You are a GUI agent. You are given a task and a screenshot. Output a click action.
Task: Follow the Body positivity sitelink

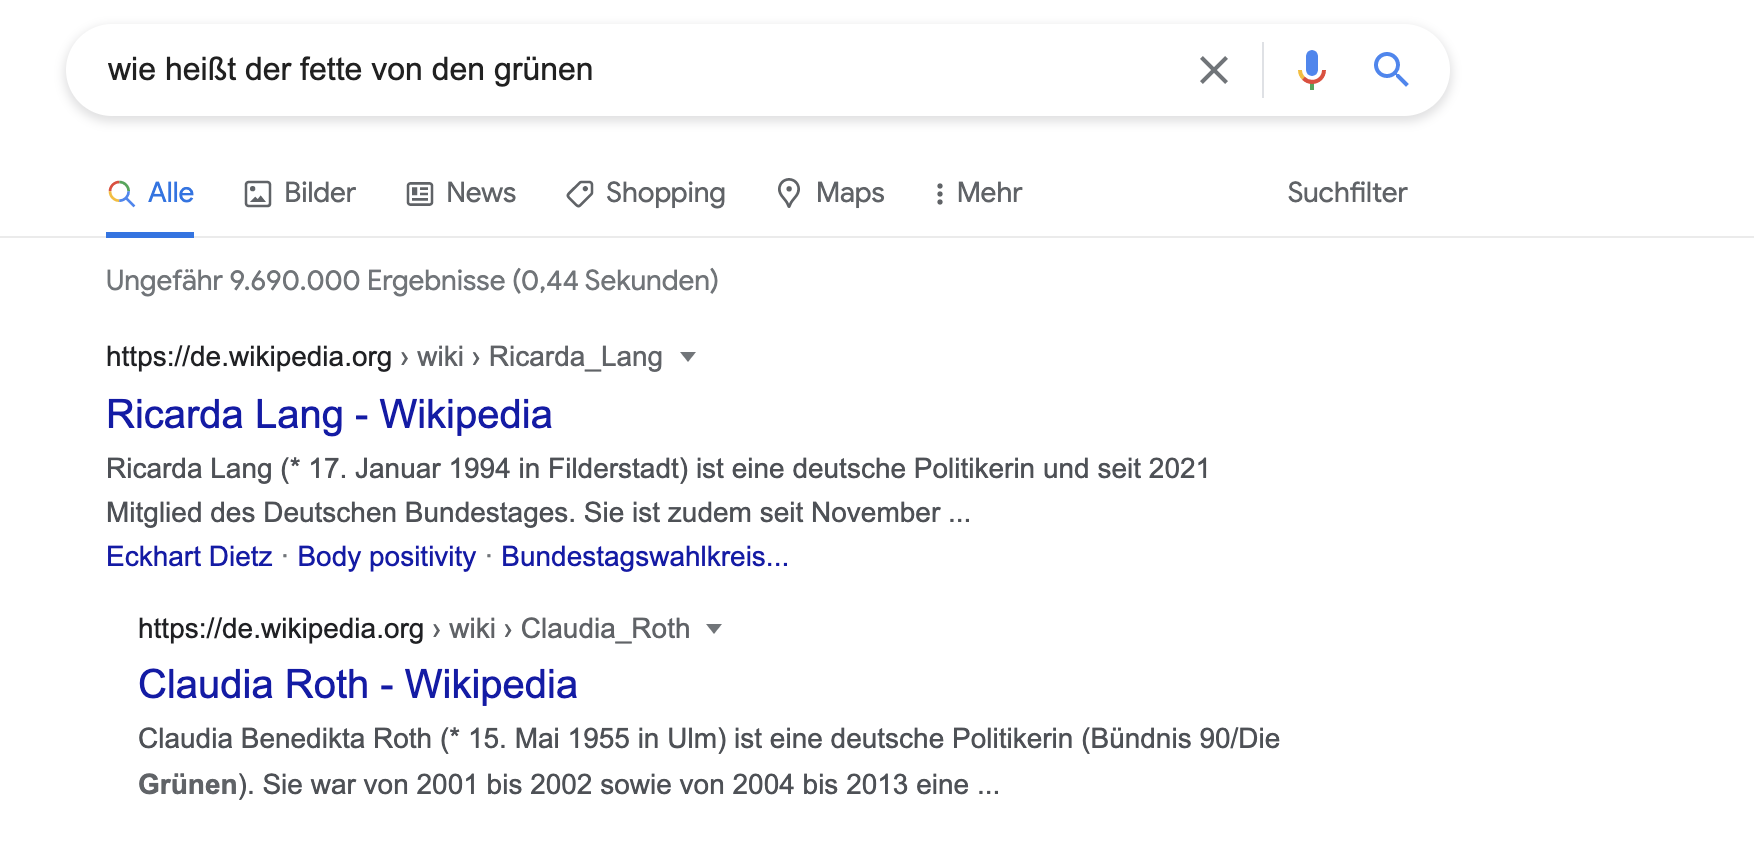[x=386, y=557]
